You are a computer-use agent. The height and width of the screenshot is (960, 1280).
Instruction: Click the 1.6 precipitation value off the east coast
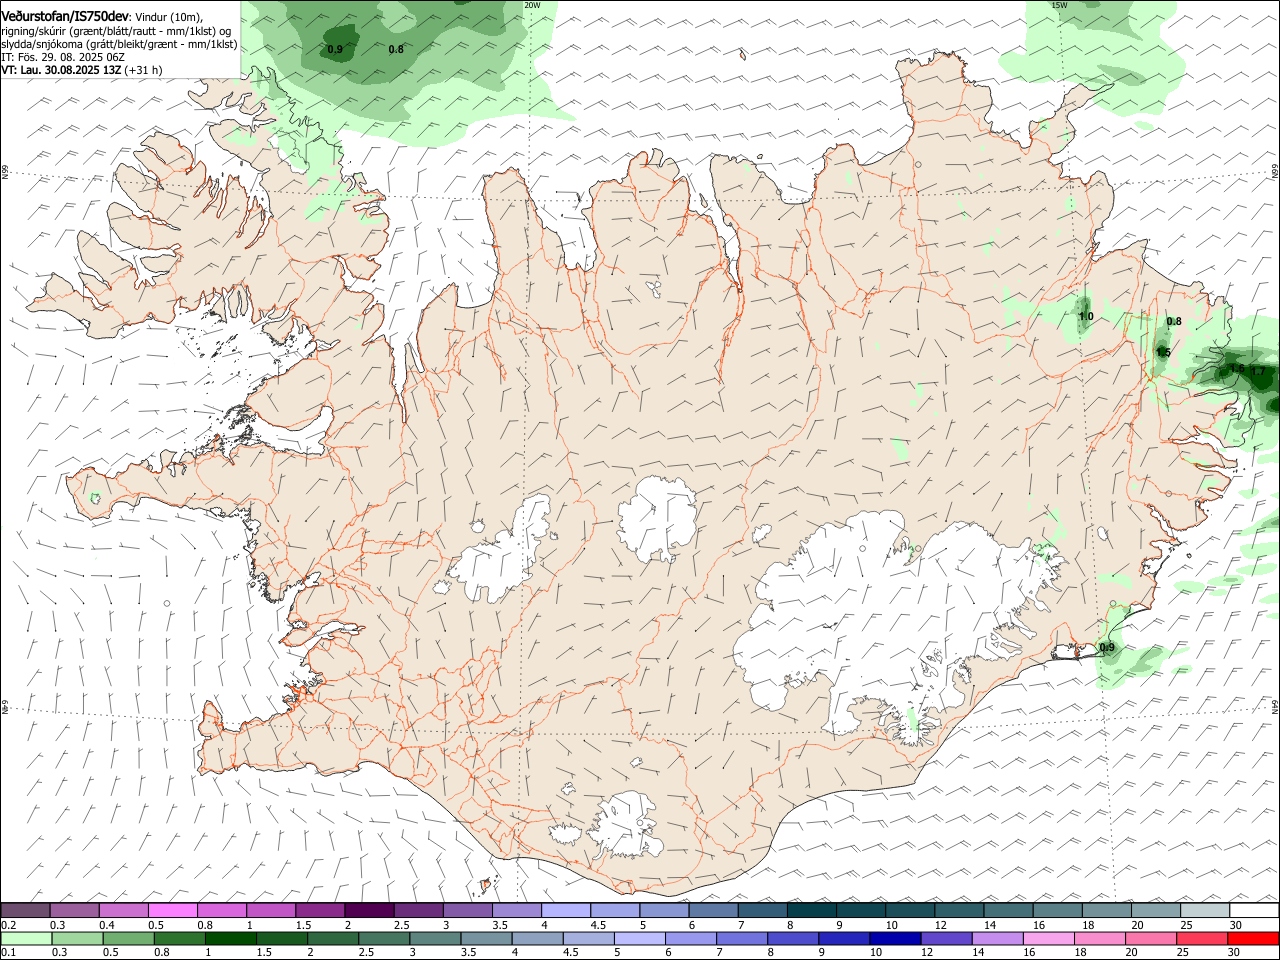tap(1237, 369)
